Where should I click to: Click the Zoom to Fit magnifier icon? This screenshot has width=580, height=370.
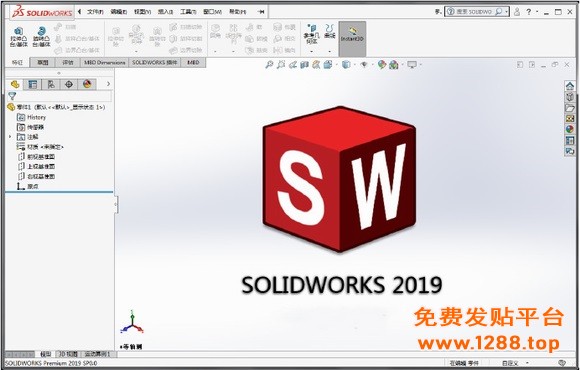[269, 65]
